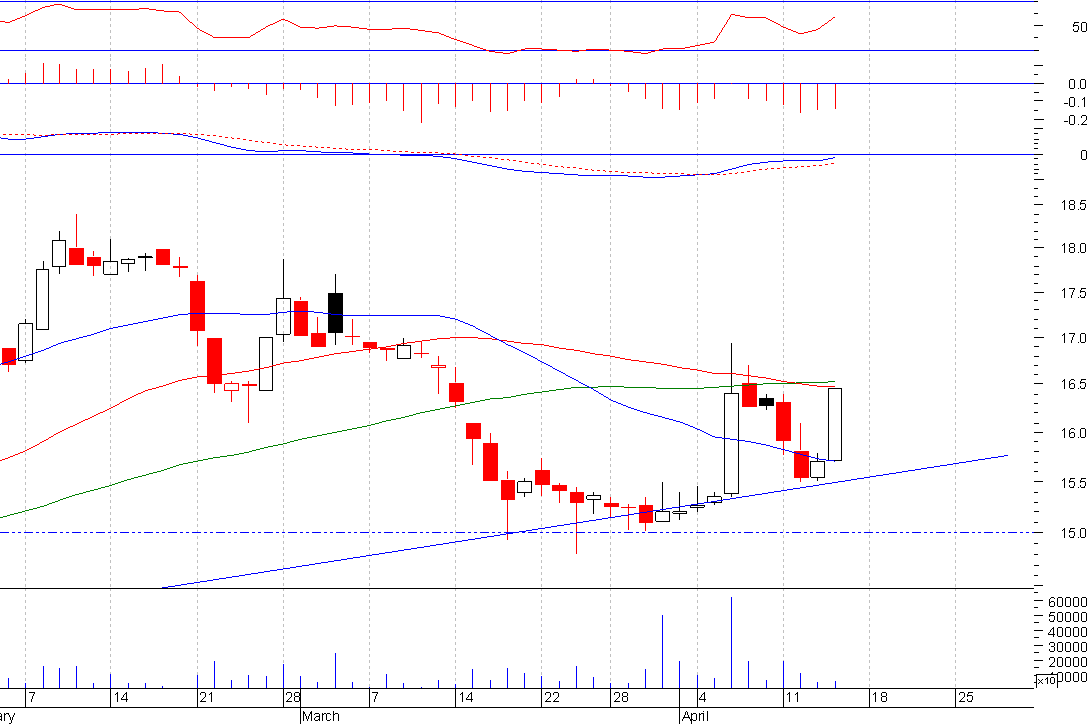Click the 0.0 histogram axis label
This screenshot has height=724, width=1091.
point(1077,84)
